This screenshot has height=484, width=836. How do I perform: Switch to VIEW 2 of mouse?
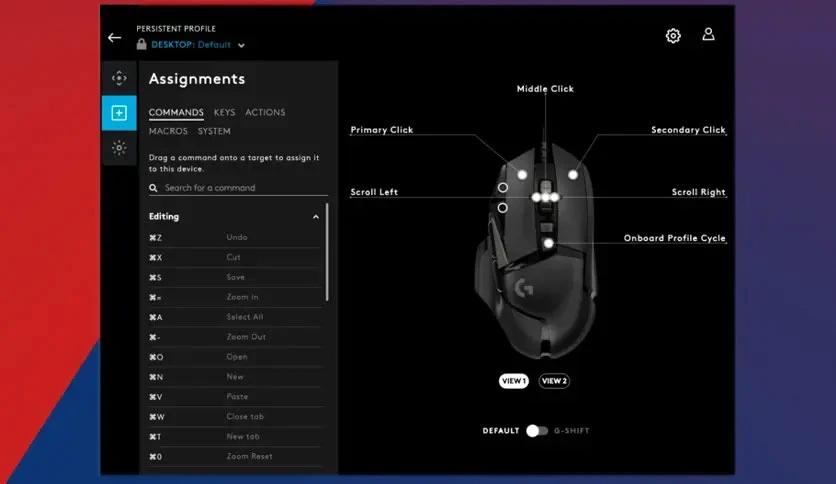coord(554,381)
